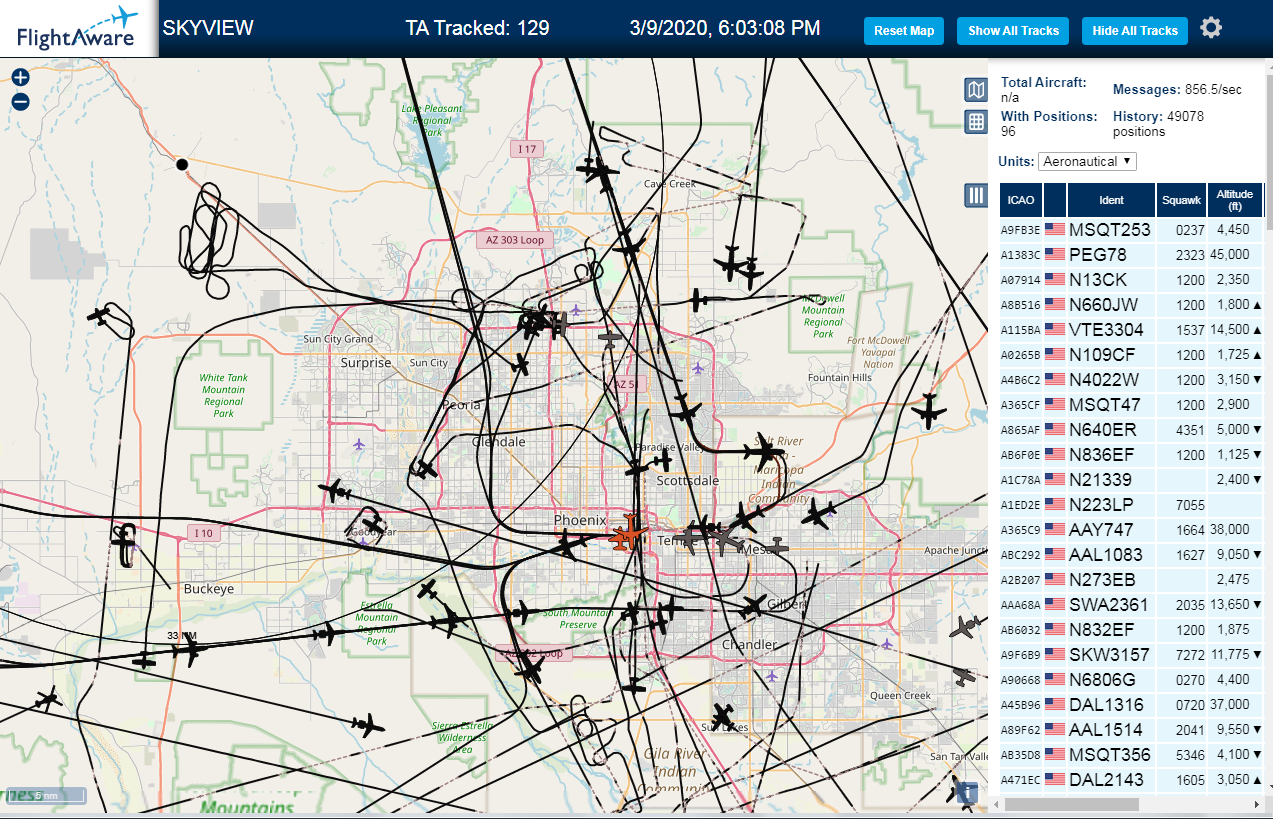Click the scrollbar right arrow under table
This screenshot has height=819, width=1273.
[x=1258, y=804]
